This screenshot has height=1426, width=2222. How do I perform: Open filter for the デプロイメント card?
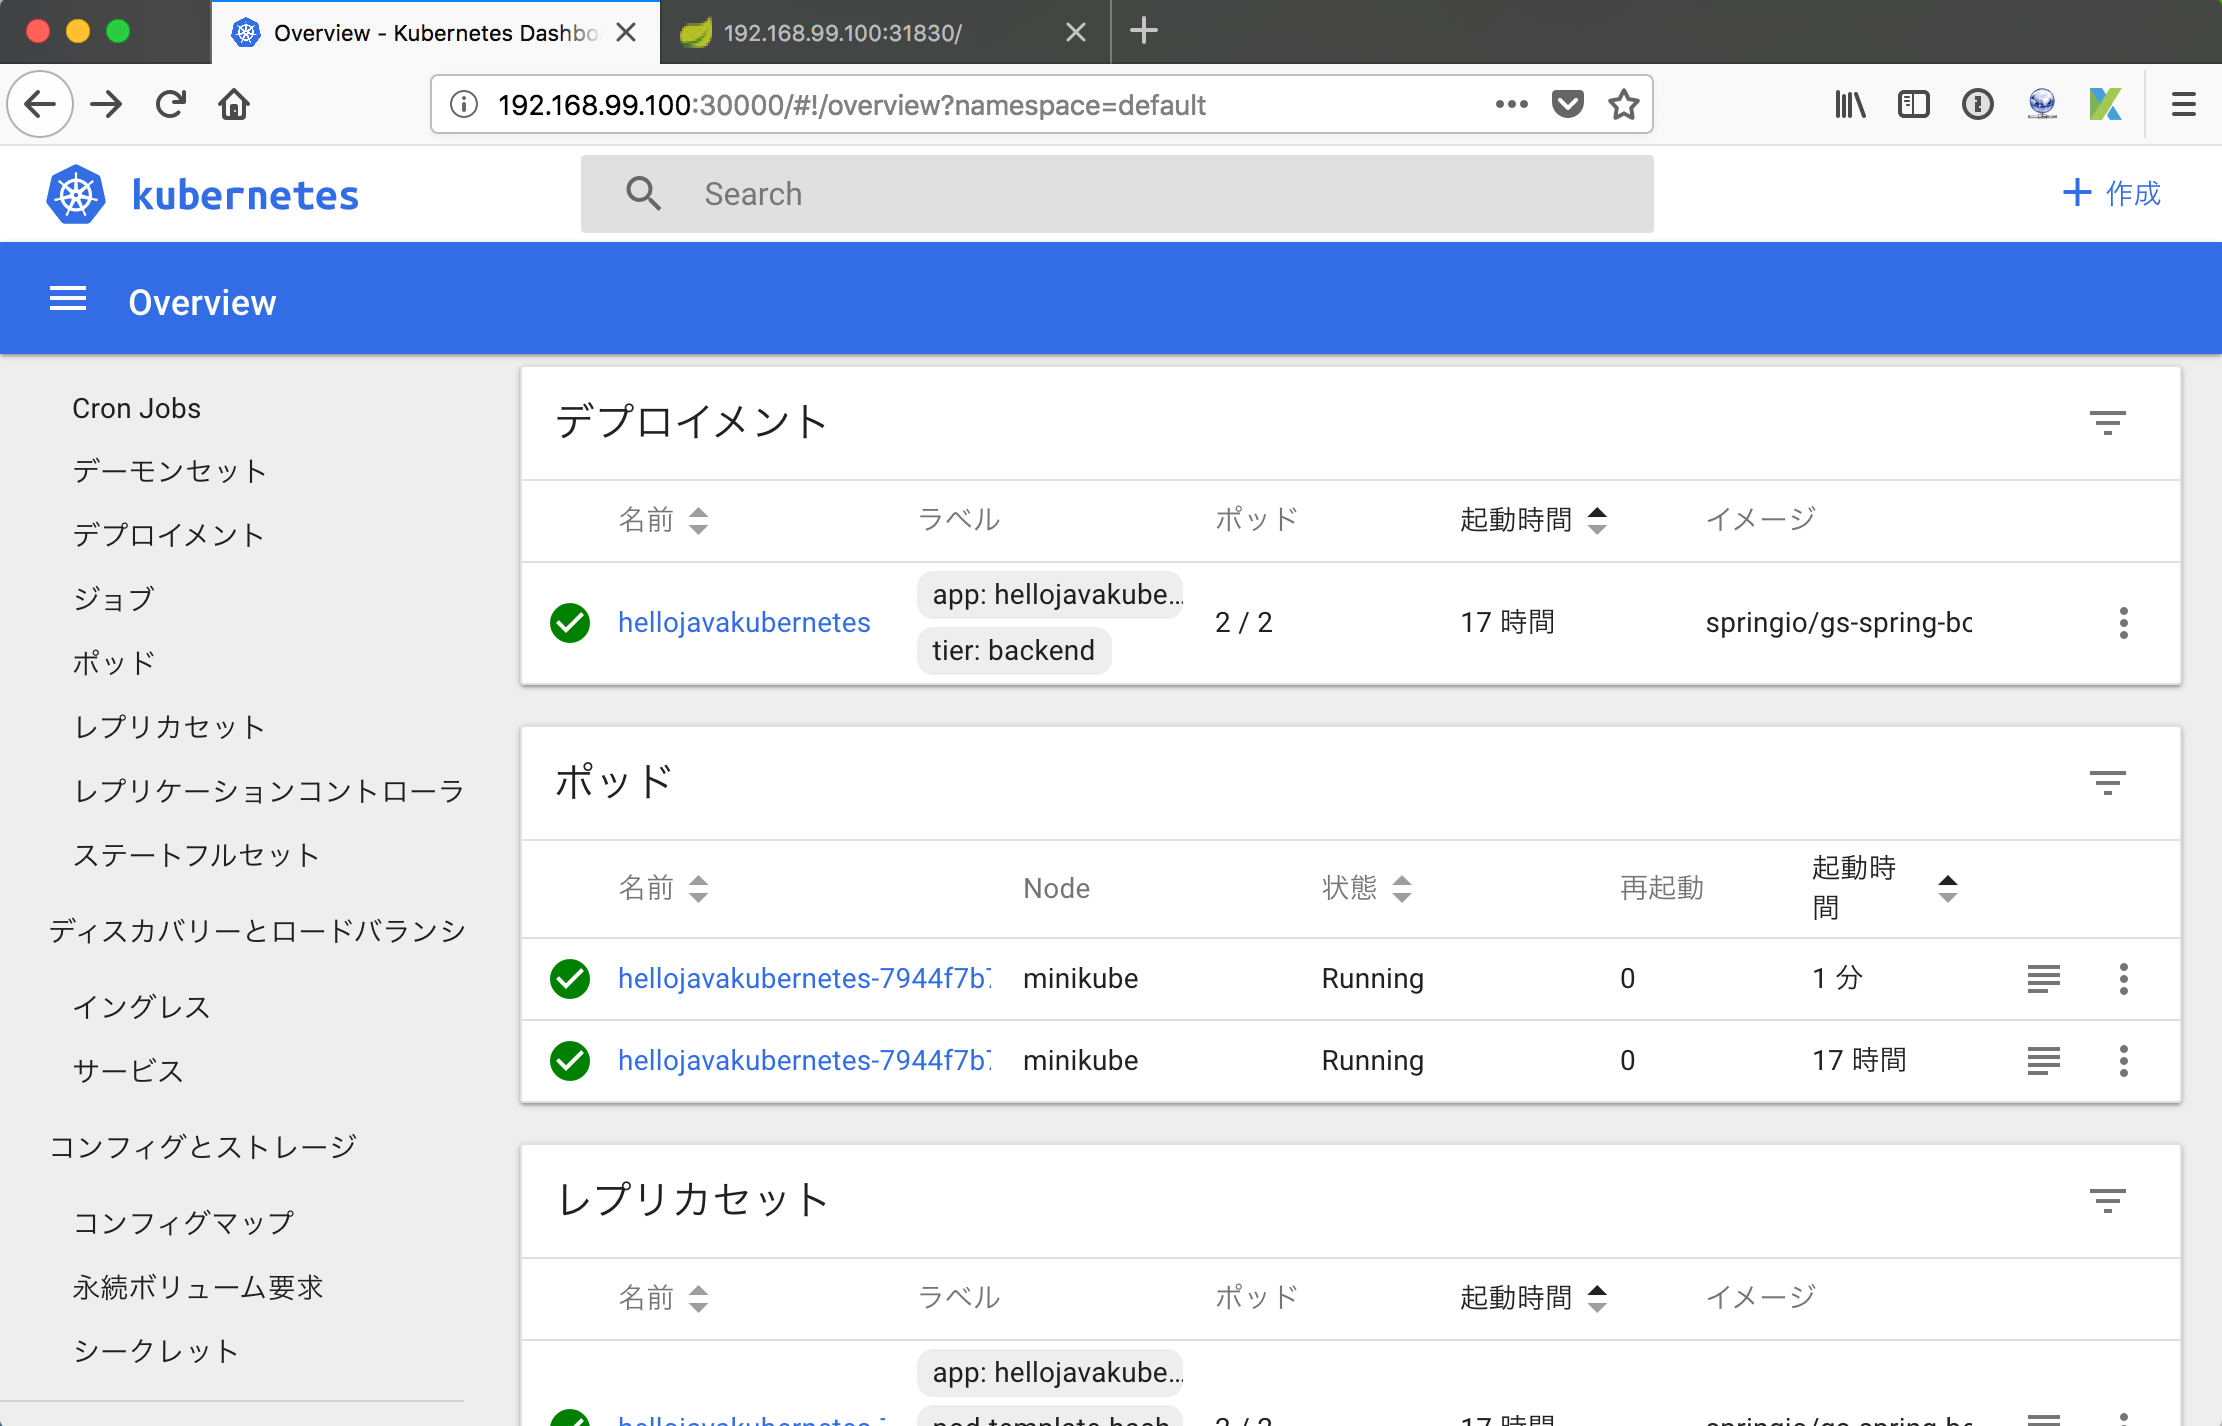pyautogui.click(x=2108, y=422)
